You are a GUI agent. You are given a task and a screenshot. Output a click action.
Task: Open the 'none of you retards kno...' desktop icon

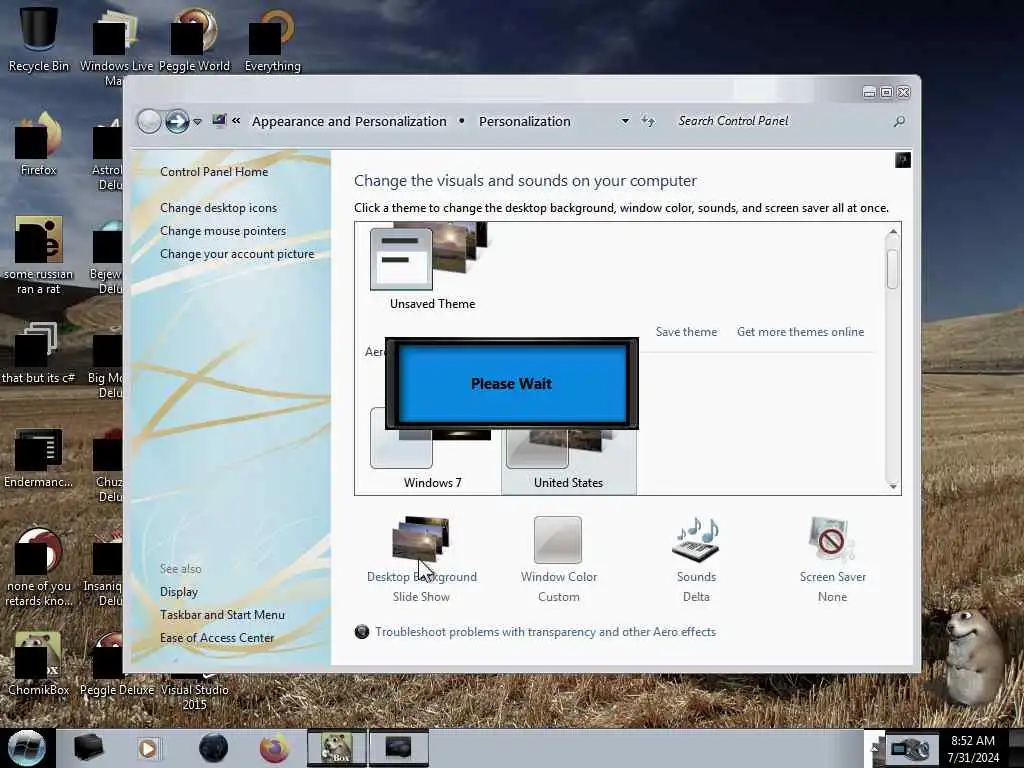coord(38,567)
